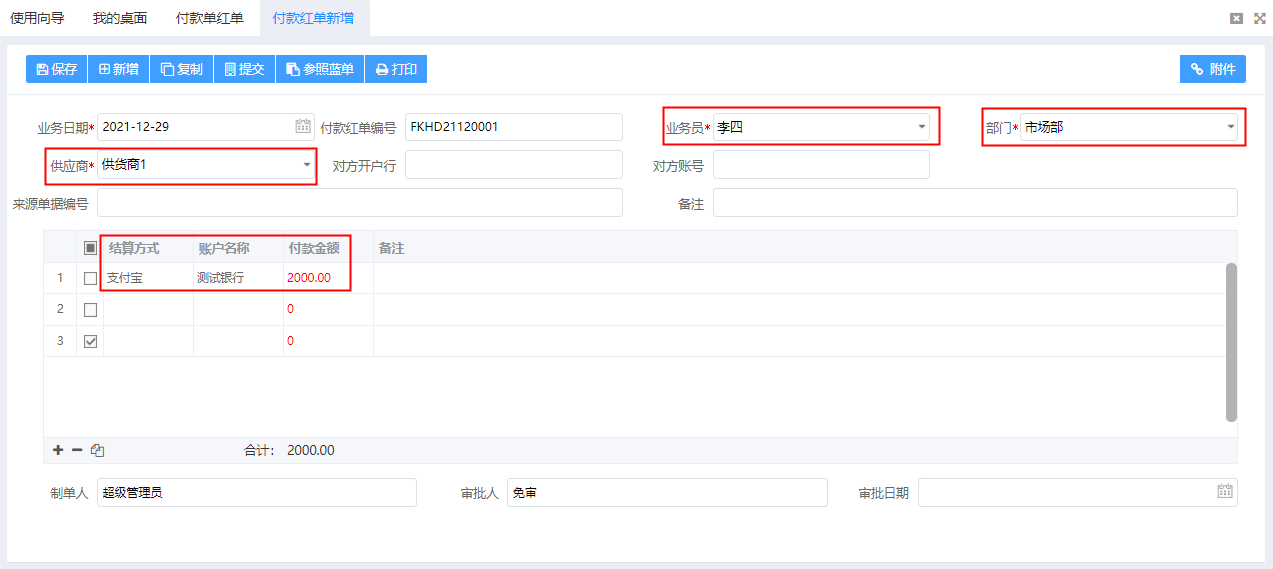
Task: Click the 合计 total value 2000.00
Action: point(311,450)
